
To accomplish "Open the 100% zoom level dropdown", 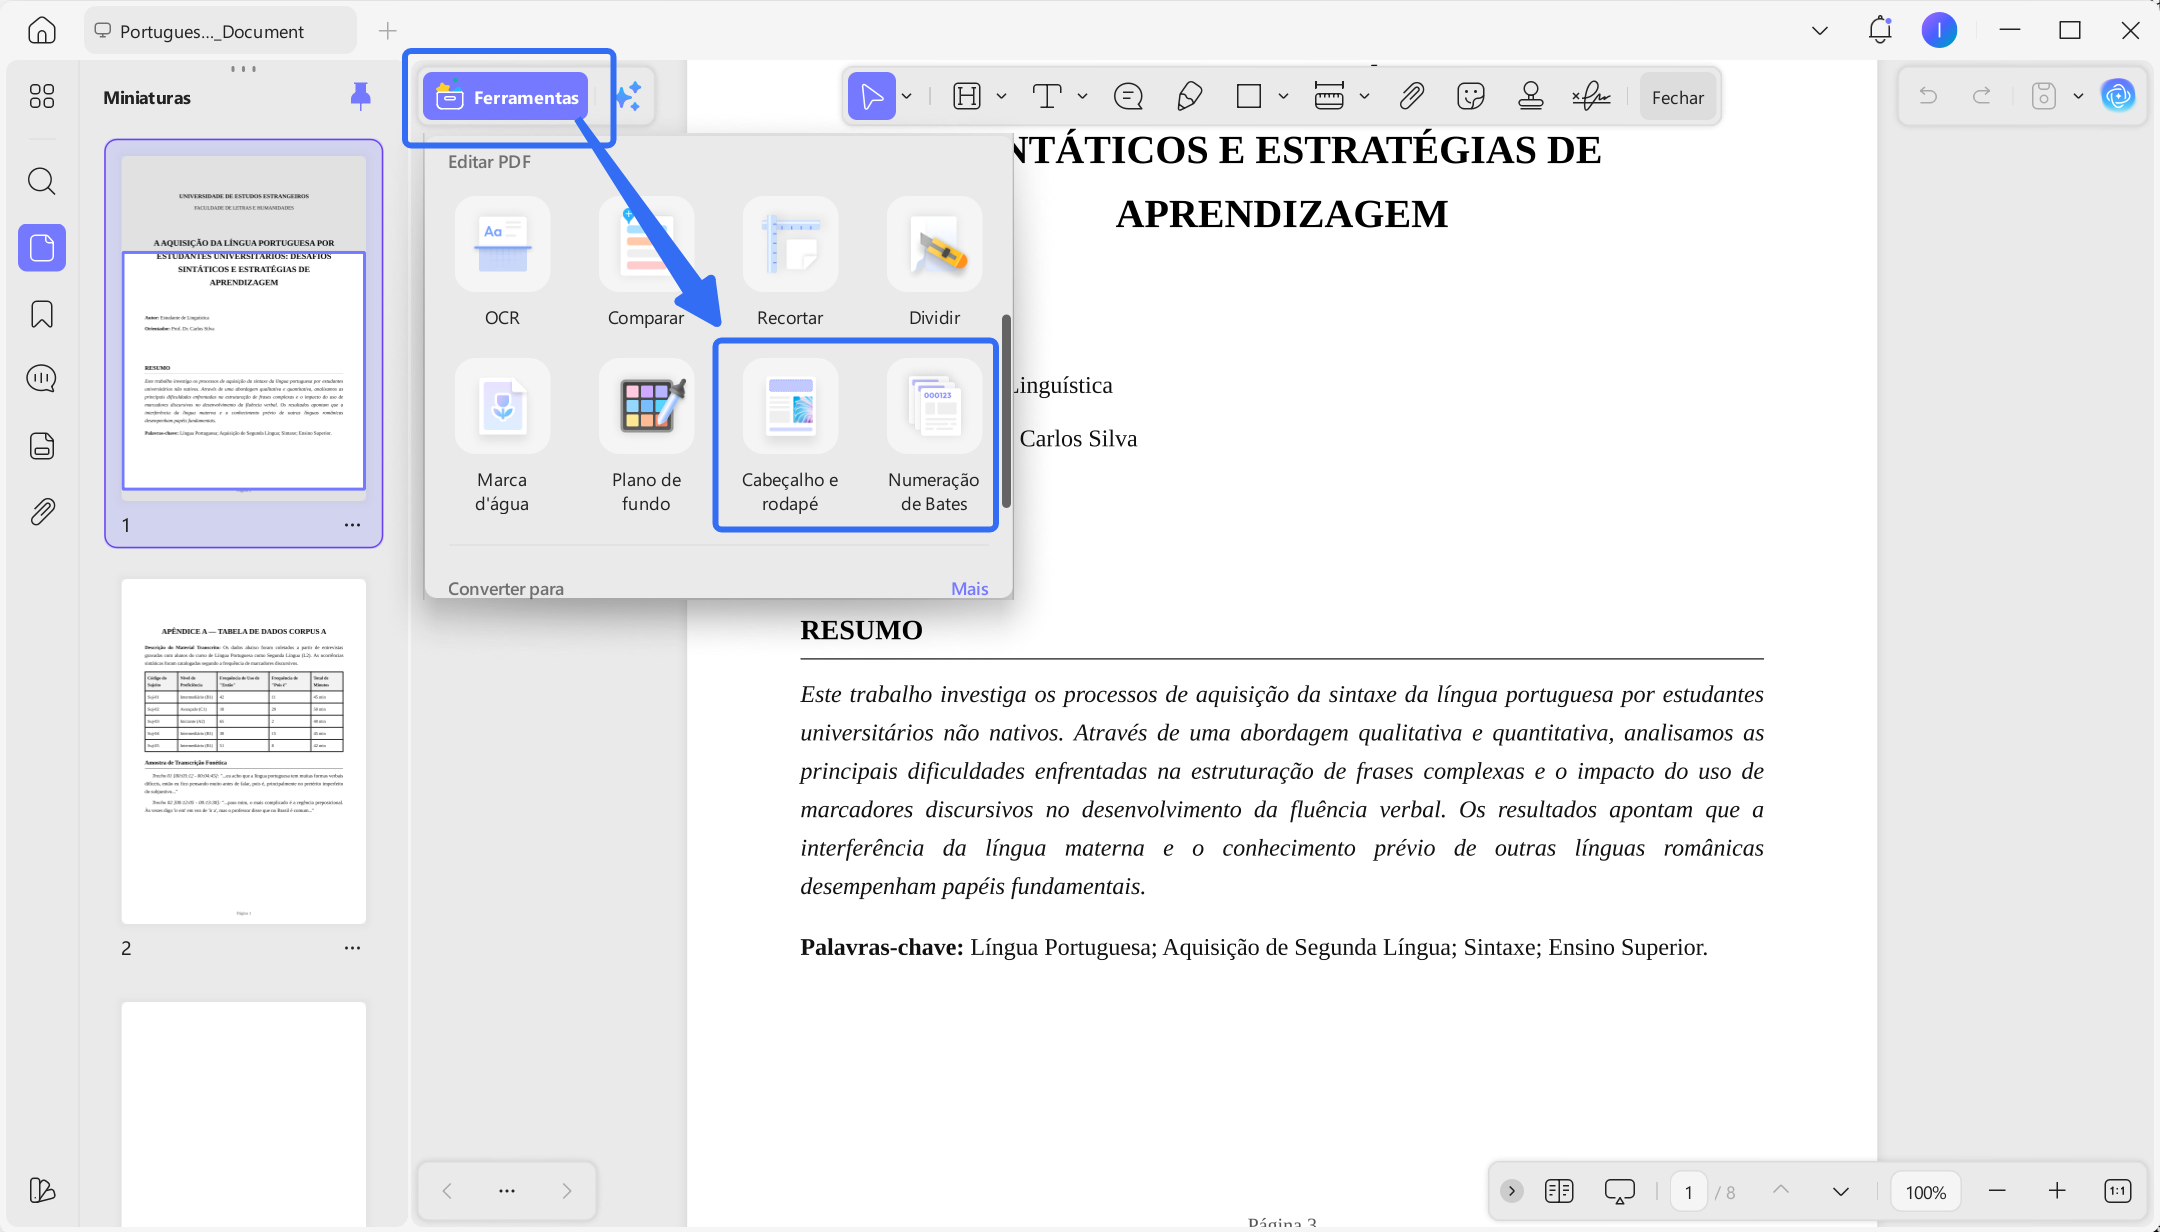I will click(x=1925, y=1192).
